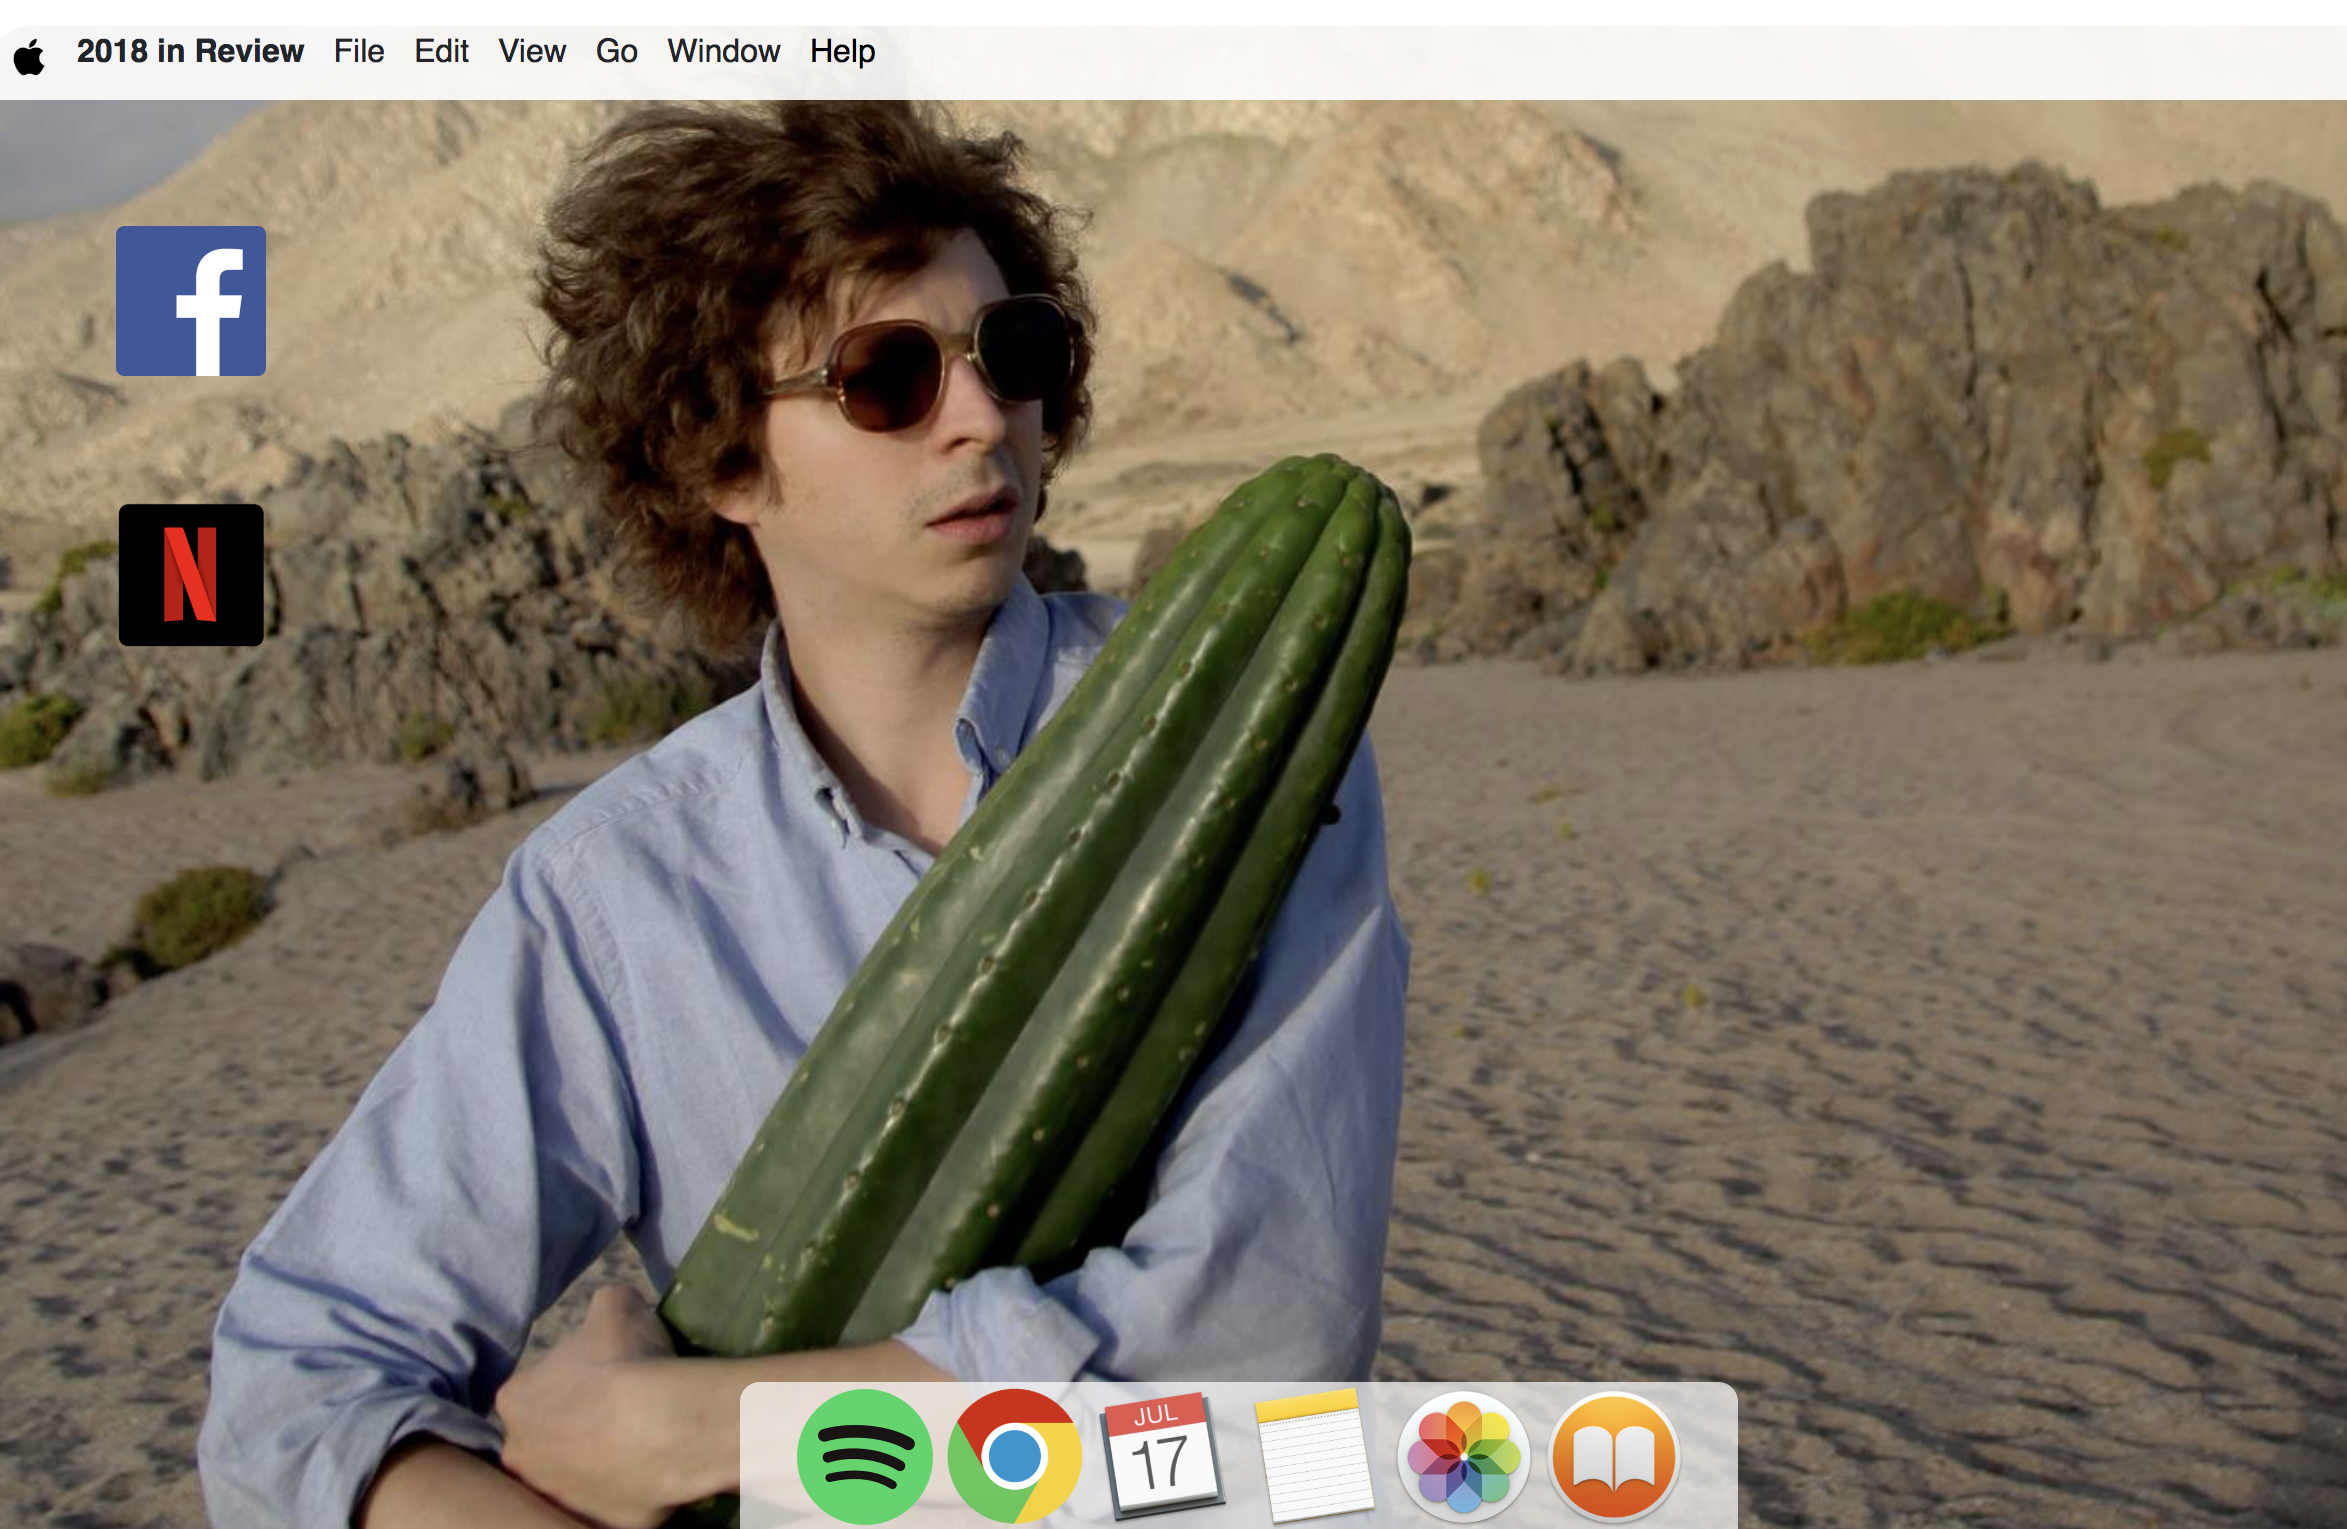Open the Photos app in dock
Viewport: 2347px width, 1529px height.
coord(1463,1456)
